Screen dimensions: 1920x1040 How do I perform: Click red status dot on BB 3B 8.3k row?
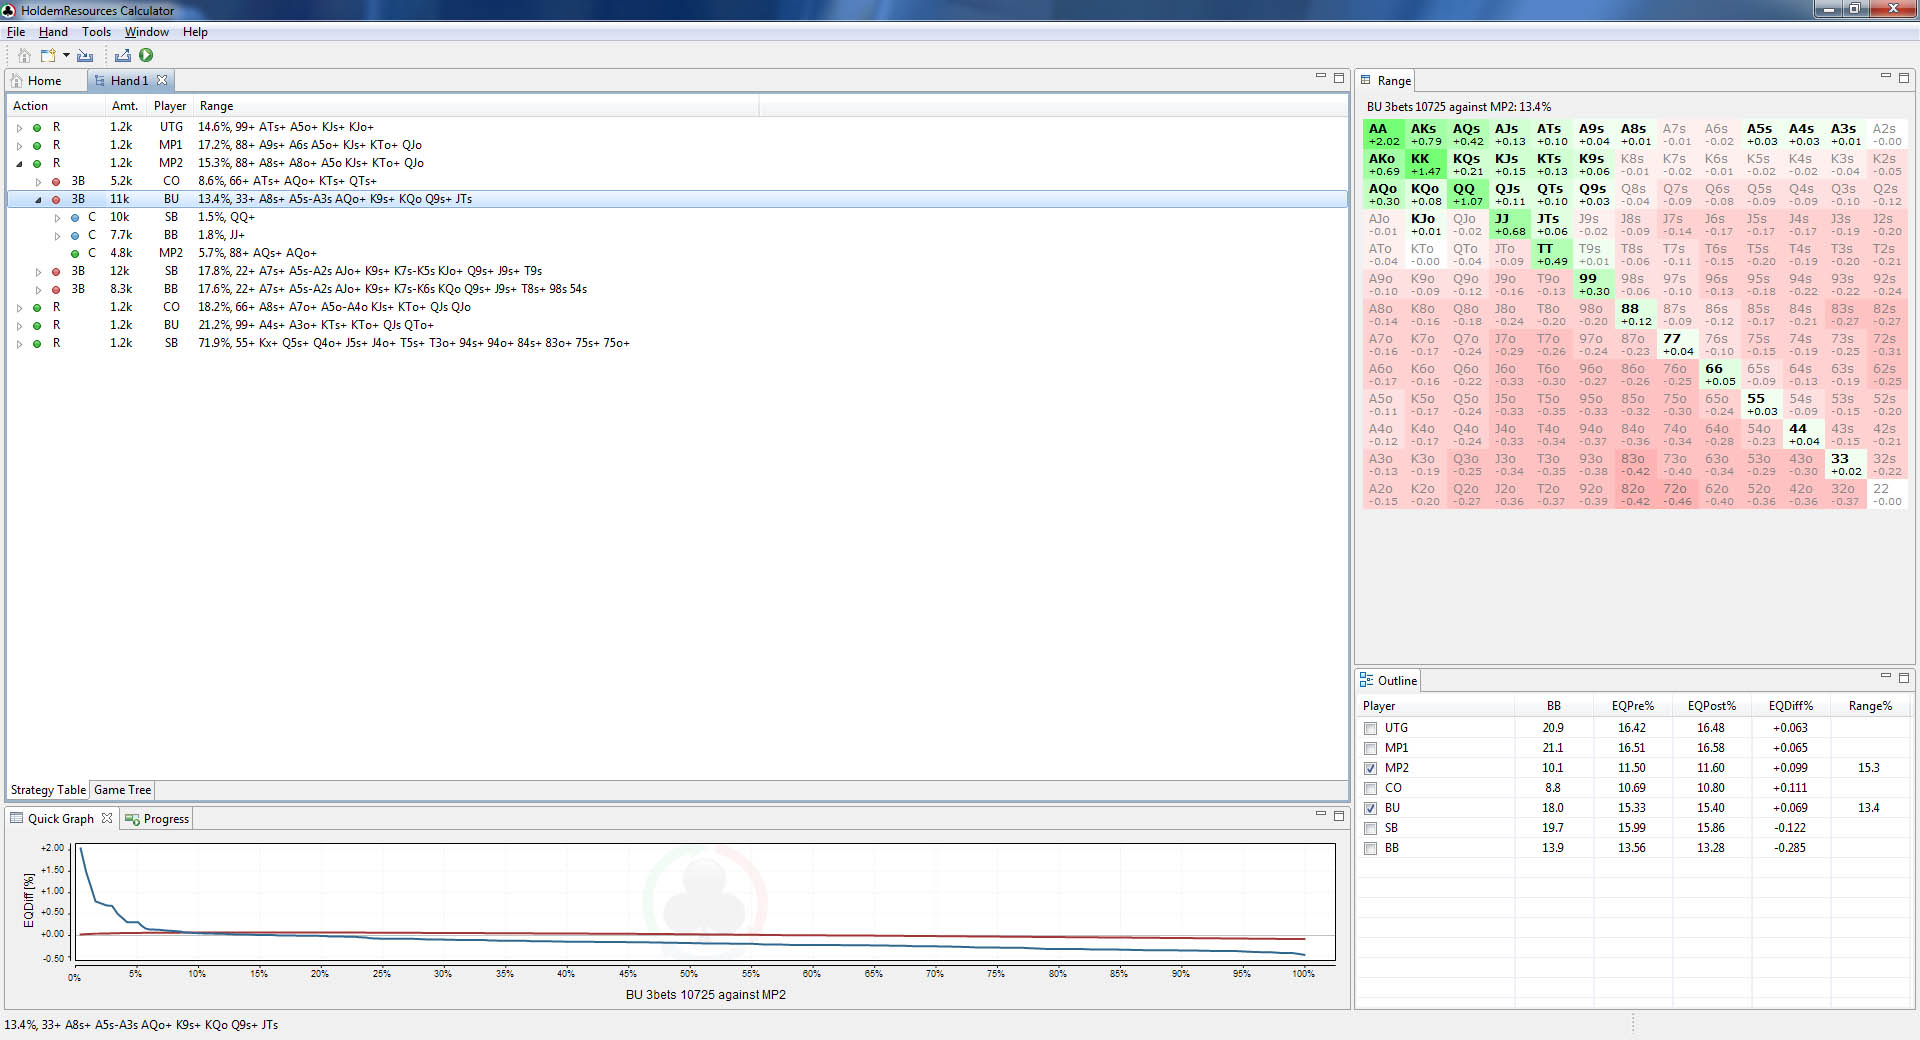(56, 290)
